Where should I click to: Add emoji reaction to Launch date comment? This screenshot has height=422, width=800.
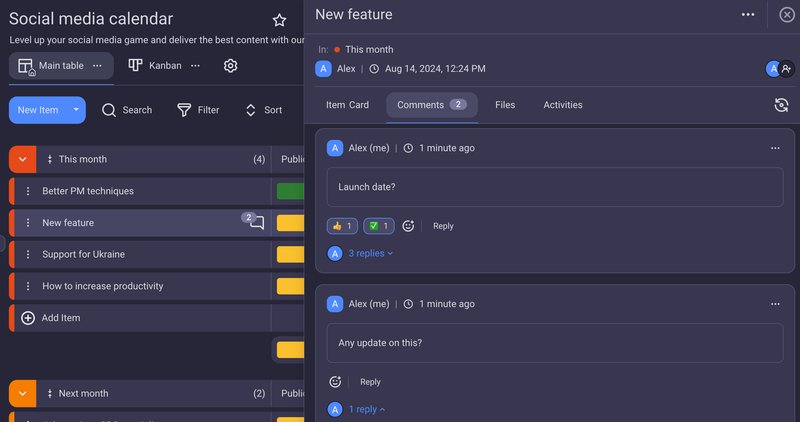408,226
